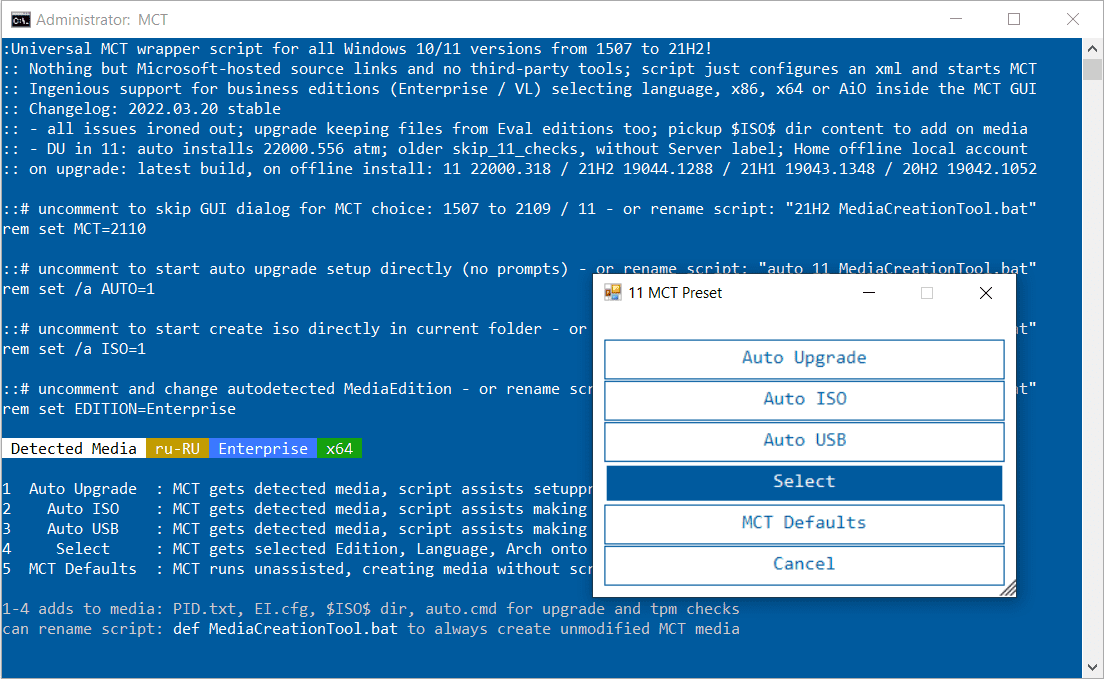
Task: Click 'Ingenious support for business editions' line
Action: coord(520,89)
